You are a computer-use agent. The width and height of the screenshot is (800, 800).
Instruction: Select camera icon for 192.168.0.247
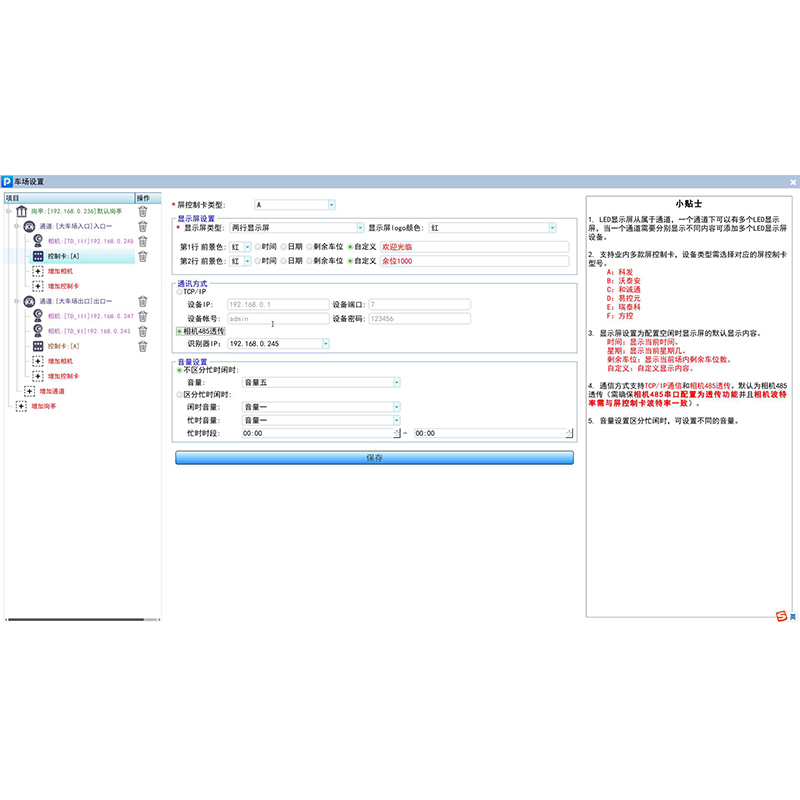click(x=38, y=316)
